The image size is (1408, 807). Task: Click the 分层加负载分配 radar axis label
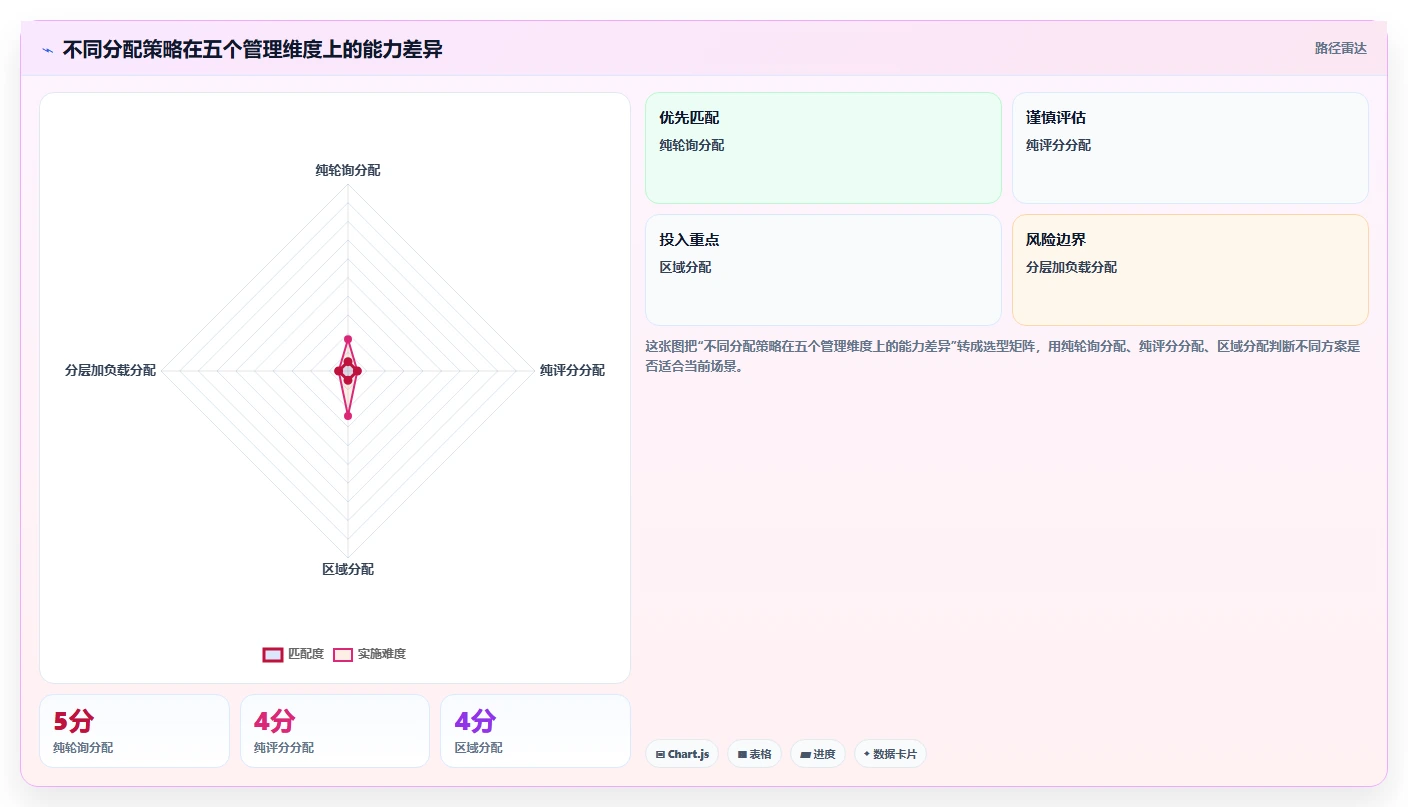coord(110,370)
